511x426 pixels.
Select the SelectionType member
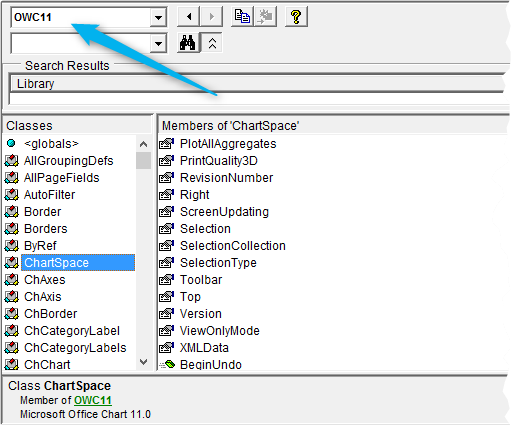[218, 263]
